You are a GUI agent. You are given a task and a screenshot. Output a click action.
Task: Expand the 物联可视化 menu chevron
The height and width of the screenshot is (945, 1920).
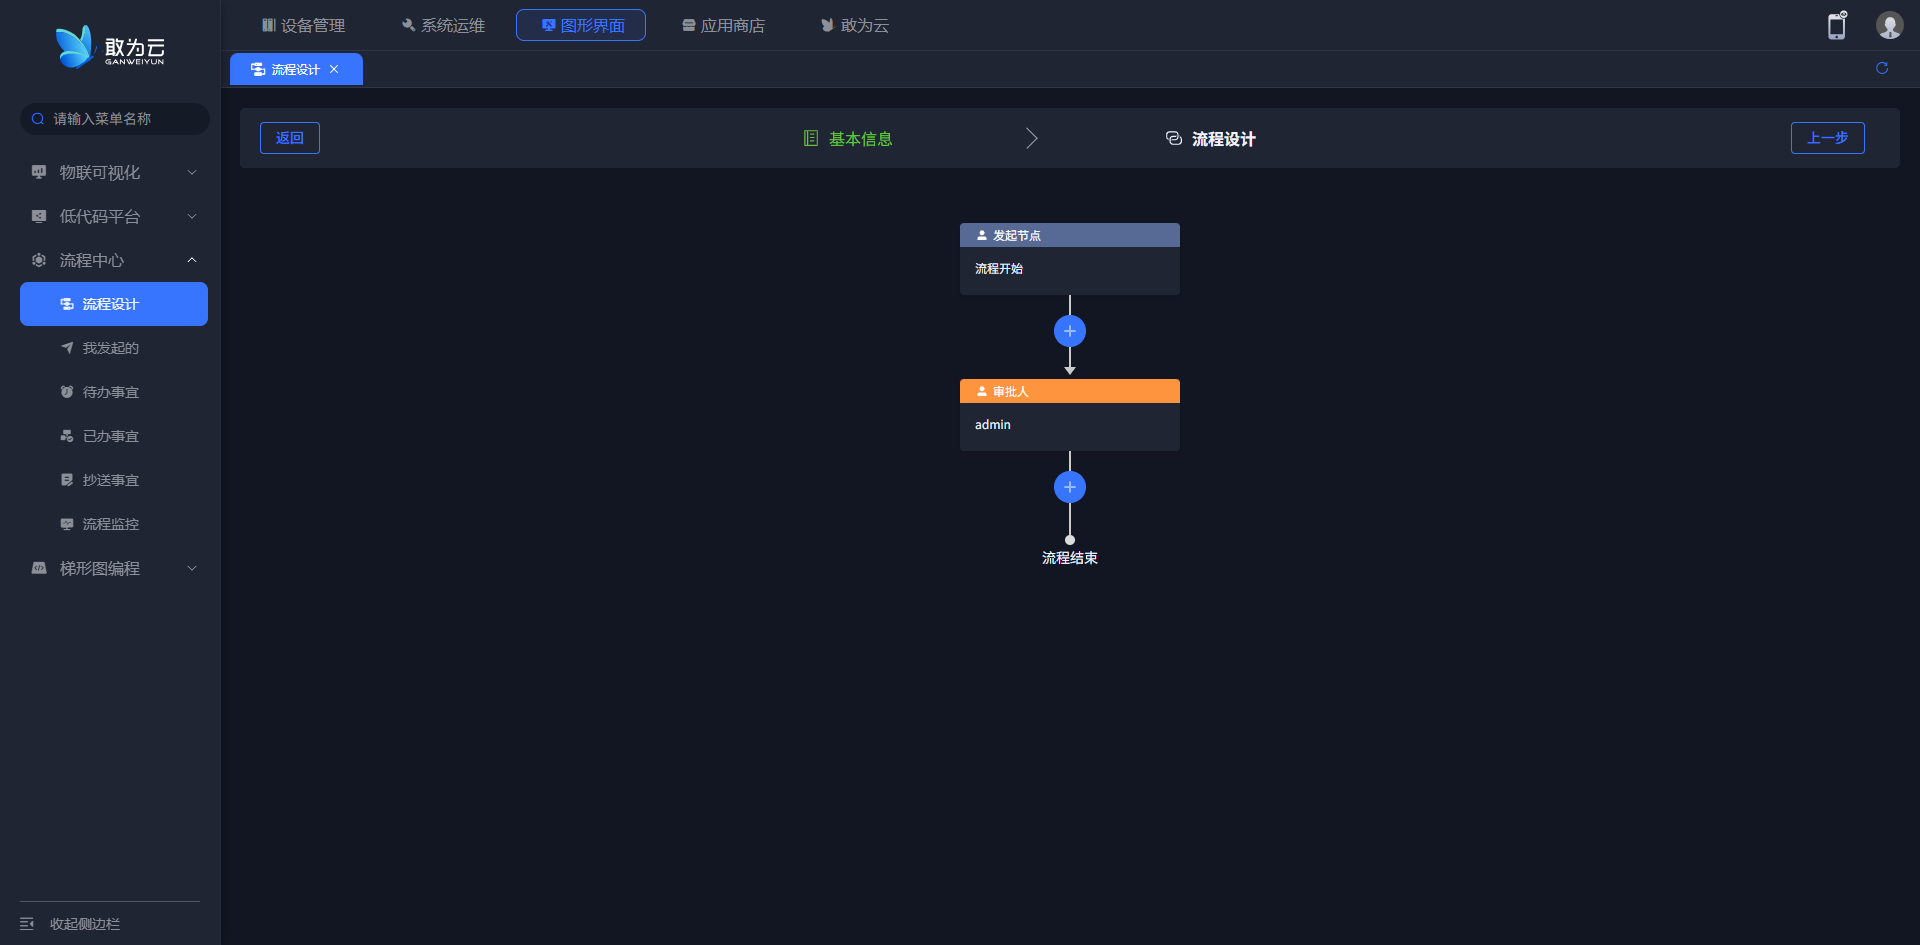click(192, 172)
